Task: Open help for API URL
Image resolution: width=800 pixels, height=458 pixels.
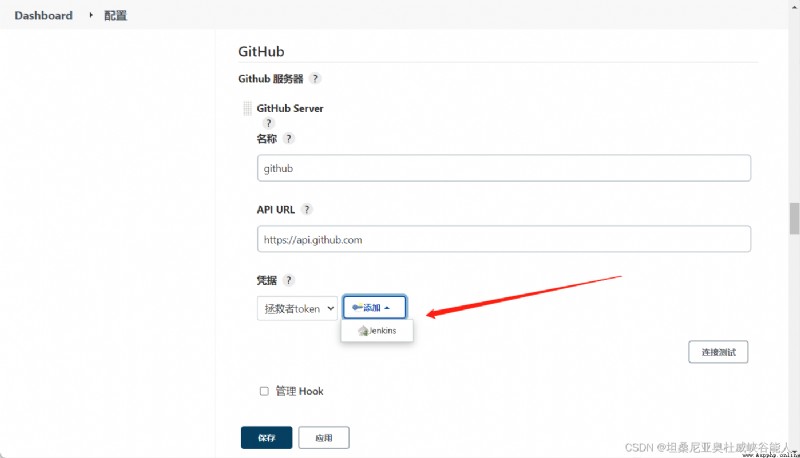Action: pyautogui.click(x=307, y=209)
